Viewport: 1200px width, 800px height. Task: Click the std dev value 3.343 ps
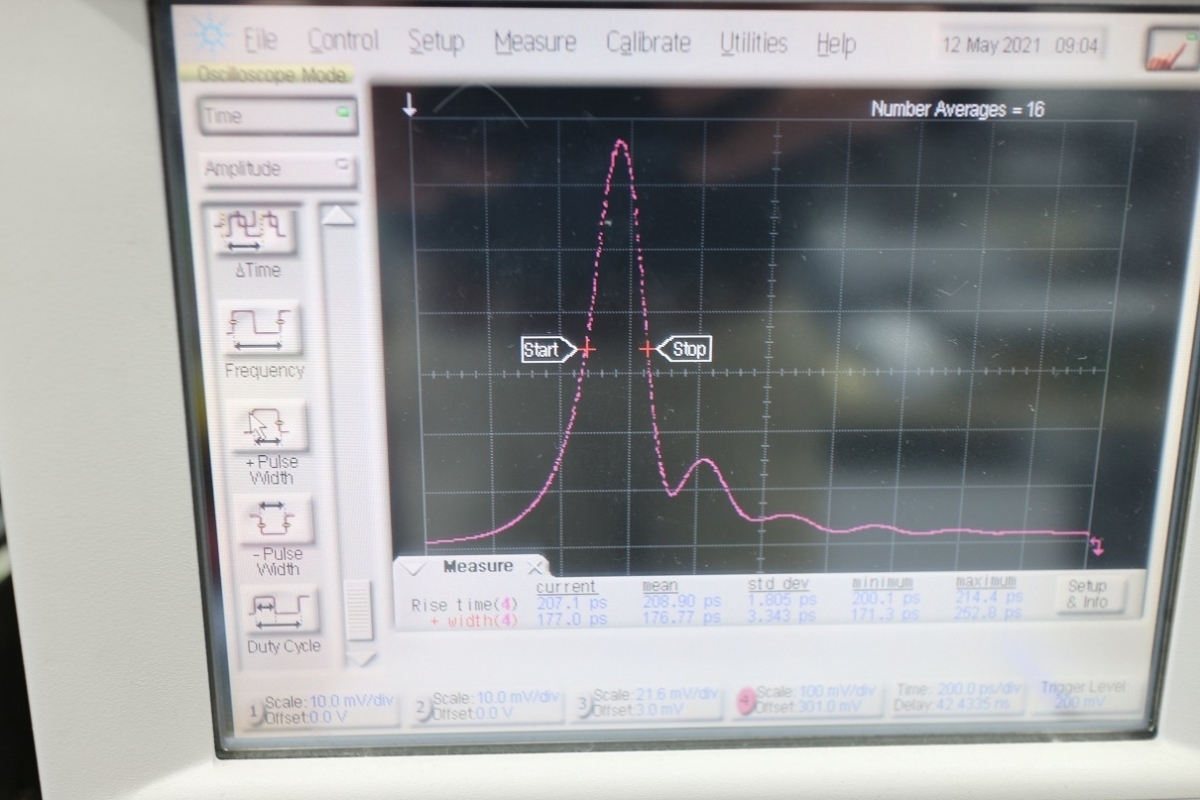pyautogui.click(x=783, y=616)
